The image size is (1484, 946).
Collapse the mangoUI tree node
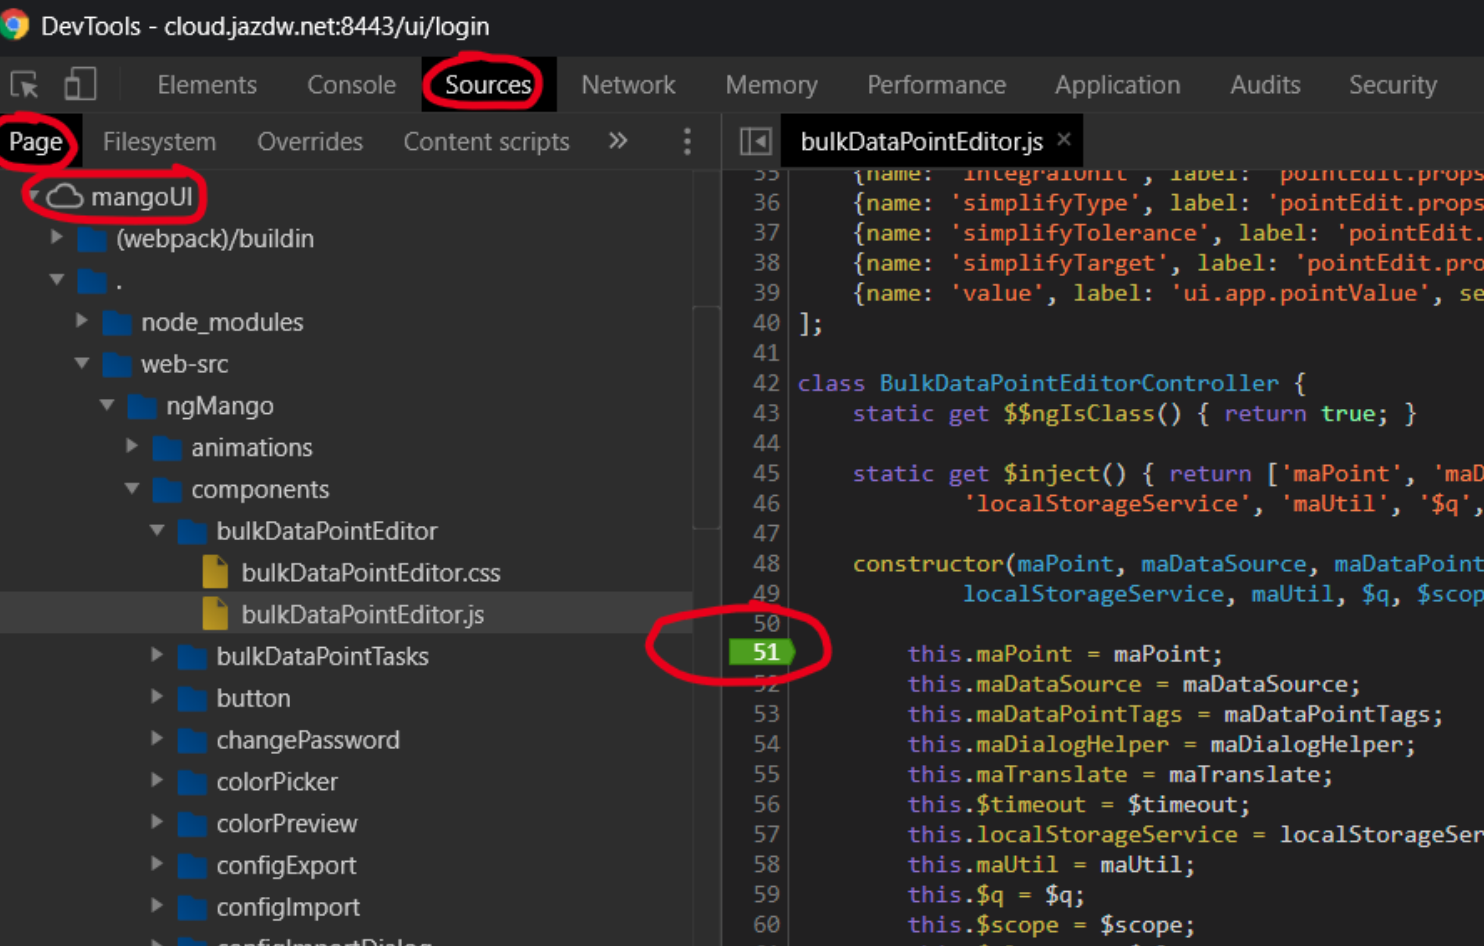[34, 196]
